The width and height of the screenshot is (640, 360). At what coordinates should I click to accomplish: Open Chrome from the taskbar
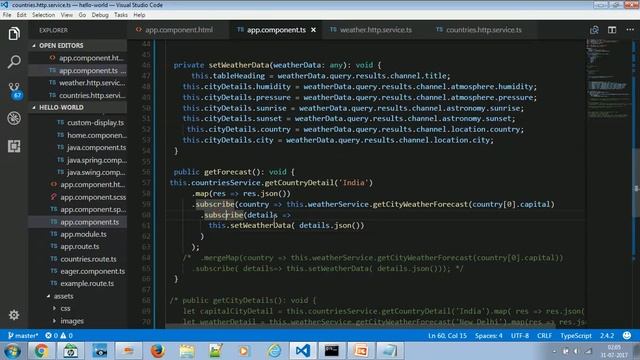click(41, 351)
